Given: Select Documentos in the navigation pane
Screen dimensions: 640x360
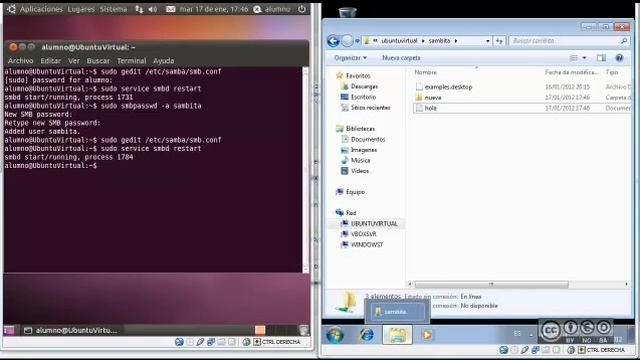Looking at the screenshot, I should (x=363, y=140).
